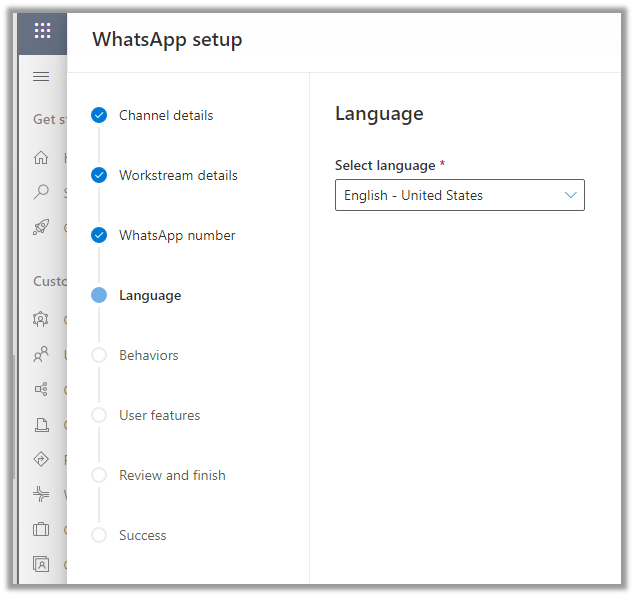This screenshot has width=634, height=597.
Task: Click the Success step circle
Action: coord(99,535)
